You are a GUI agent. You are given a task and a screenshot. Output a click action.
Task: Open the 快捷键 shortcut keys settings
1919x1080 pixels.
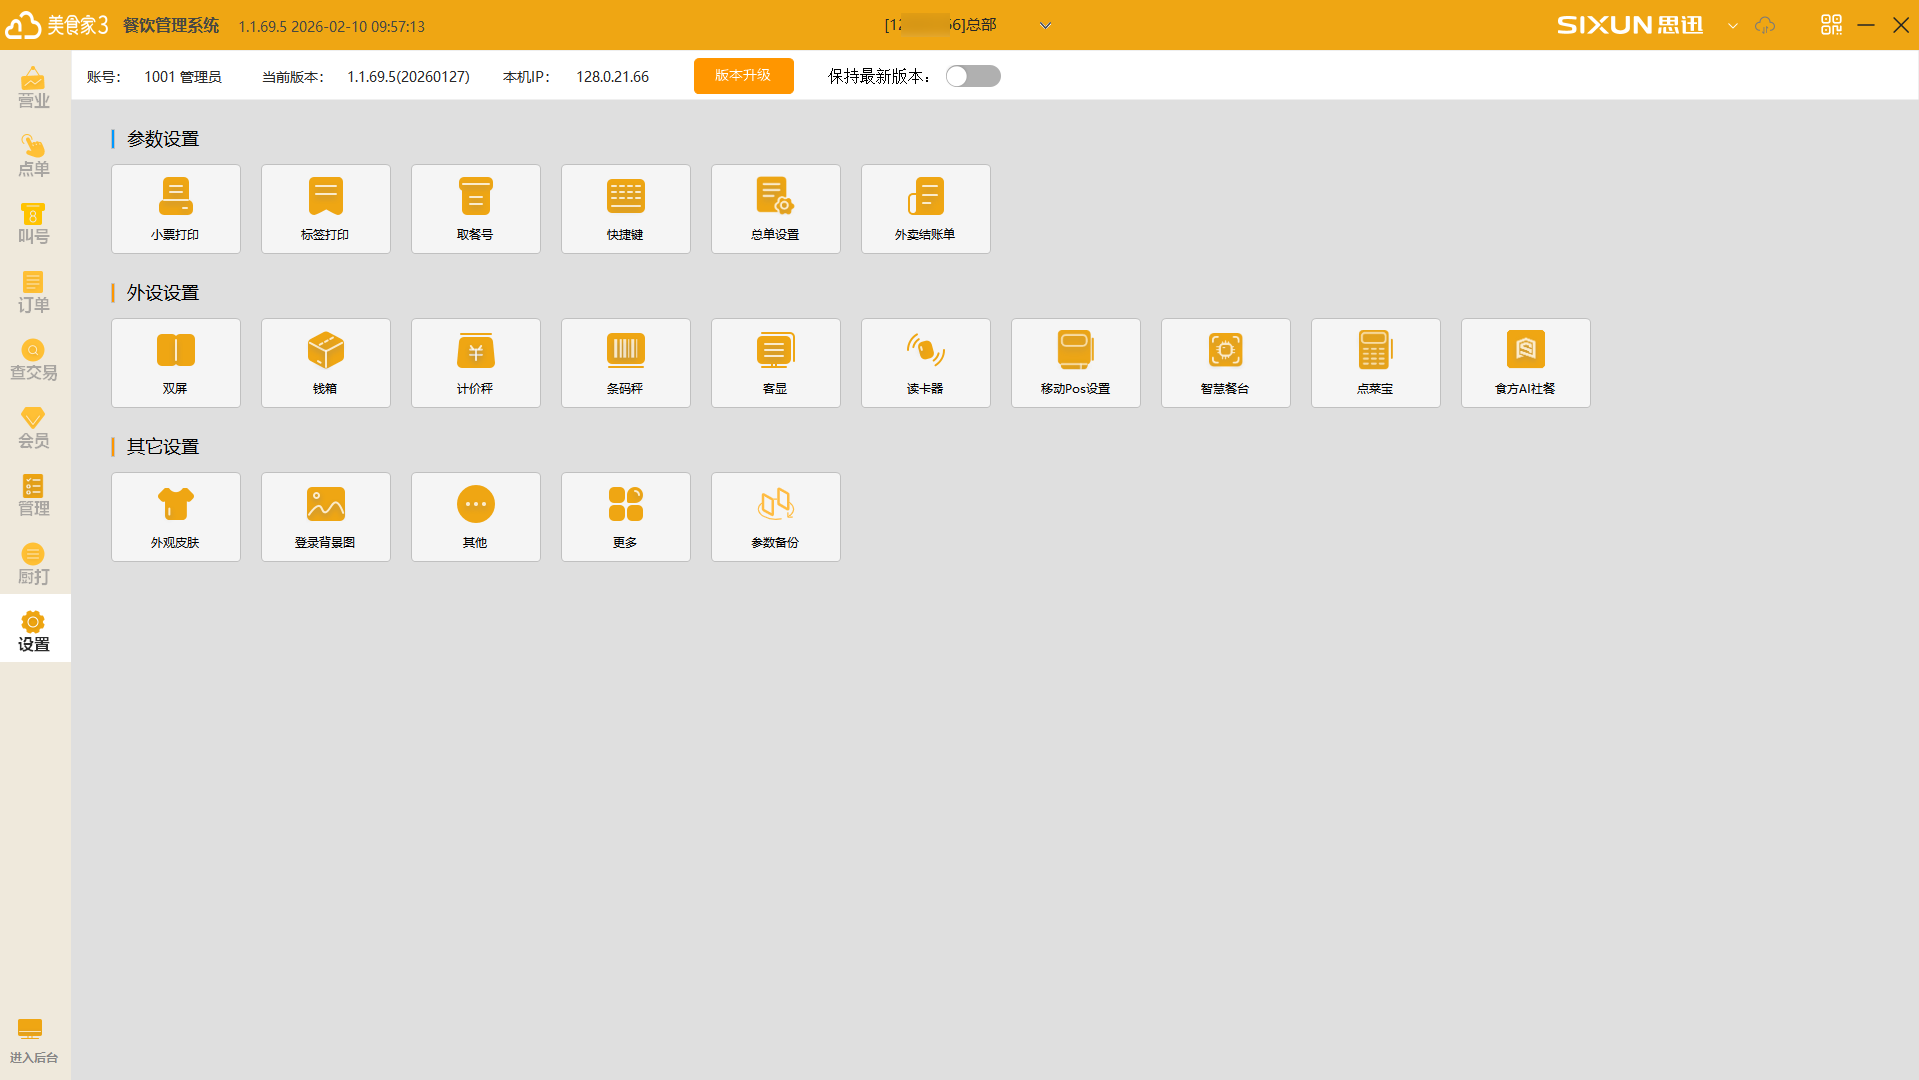[626, 209]
